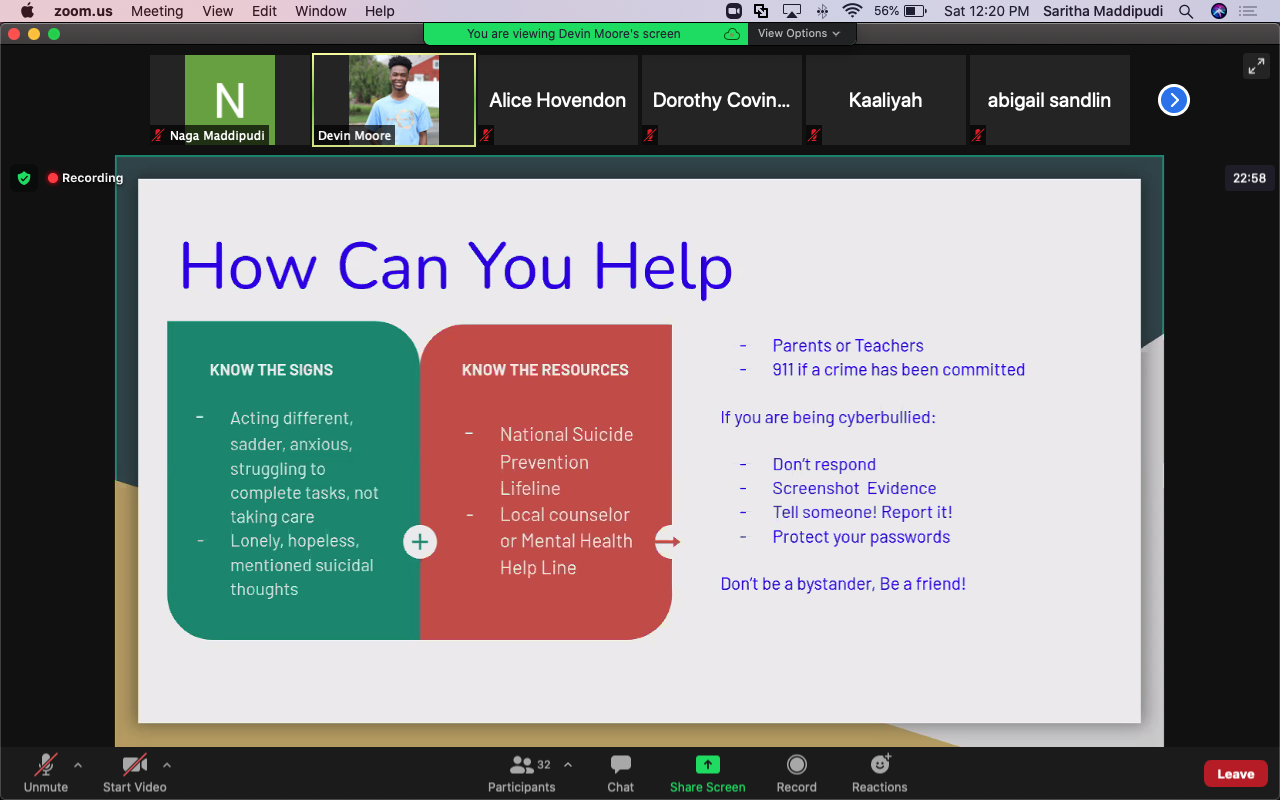Click the 'Parents or Teachers' bullet

848,346
